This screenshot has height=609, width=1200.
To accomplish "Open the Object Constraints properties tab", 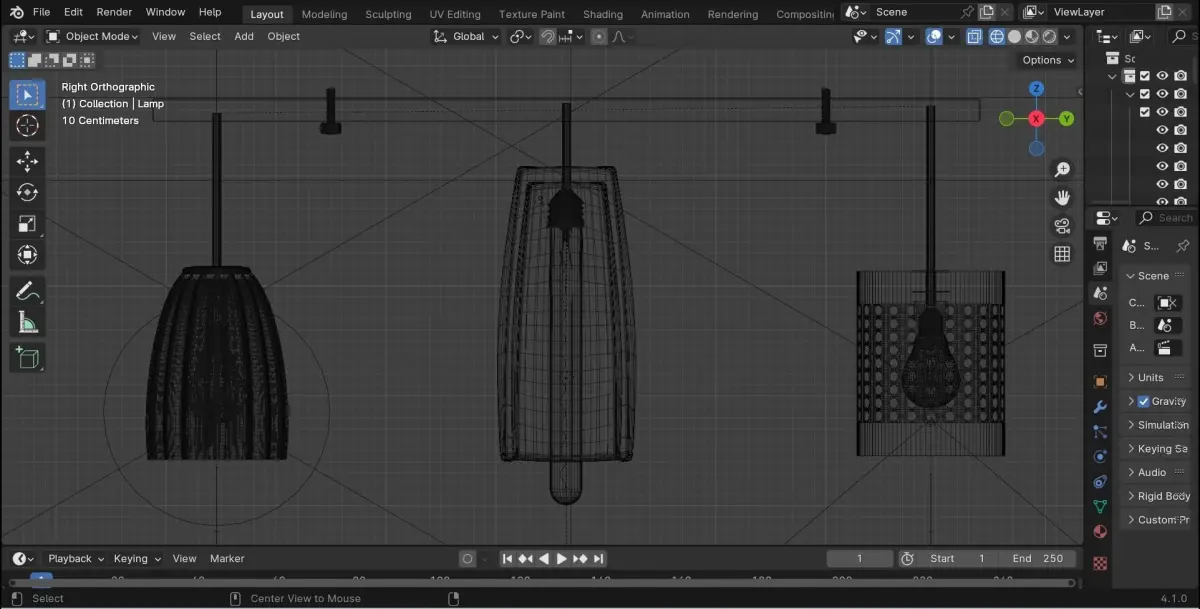I will tap(1100, 482).
